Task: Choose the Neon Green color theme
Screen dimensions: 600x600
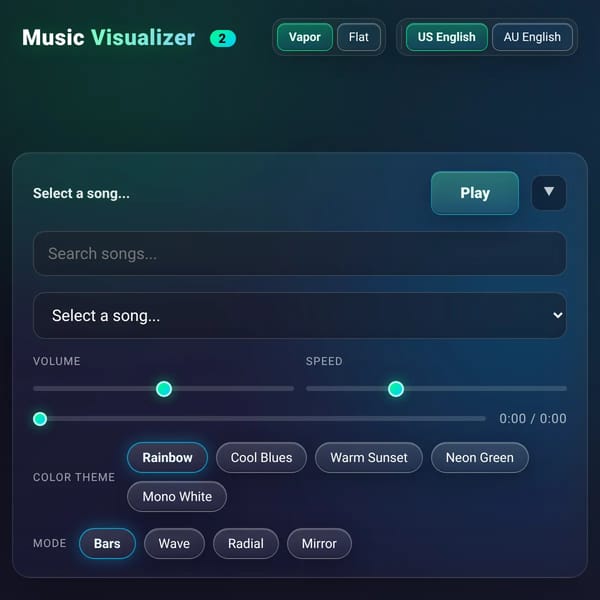Action: tap(480, 458)
